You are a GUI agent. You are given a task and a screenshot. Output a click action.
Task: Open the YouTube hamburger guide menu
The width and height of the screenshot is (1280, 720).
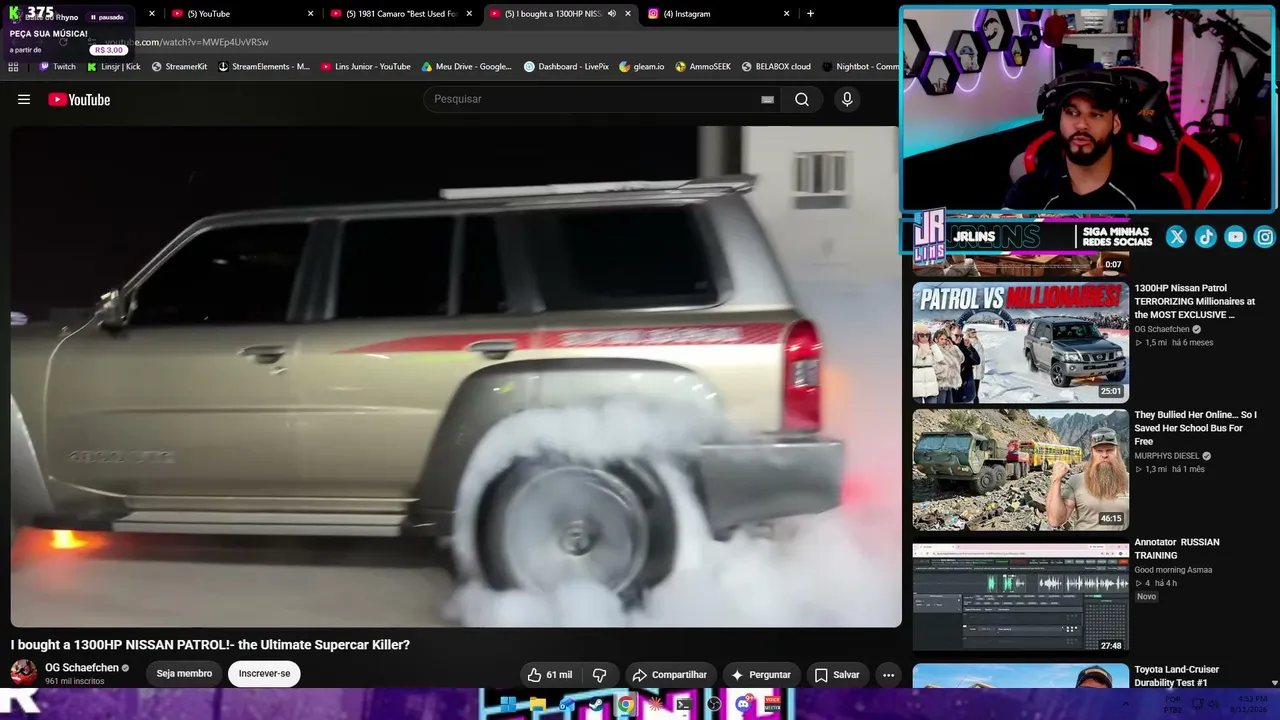pos(24,99)
